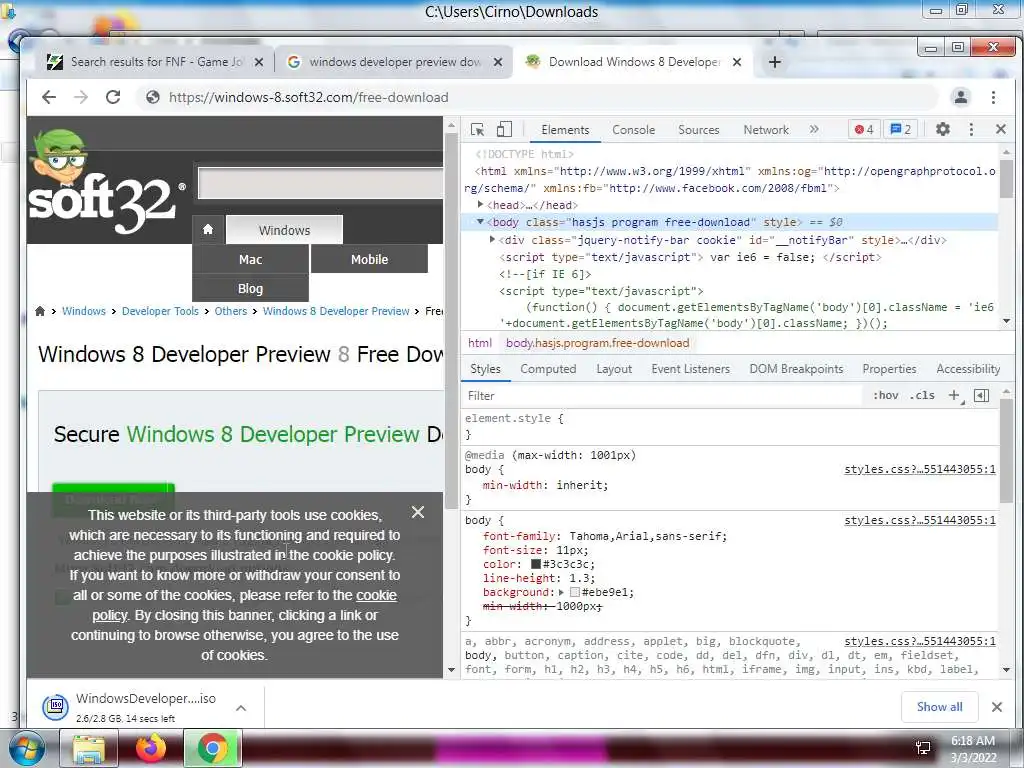Screen dimensions: 1024x768
Task: Select the Mobile nav item
Action: [369, 259]
